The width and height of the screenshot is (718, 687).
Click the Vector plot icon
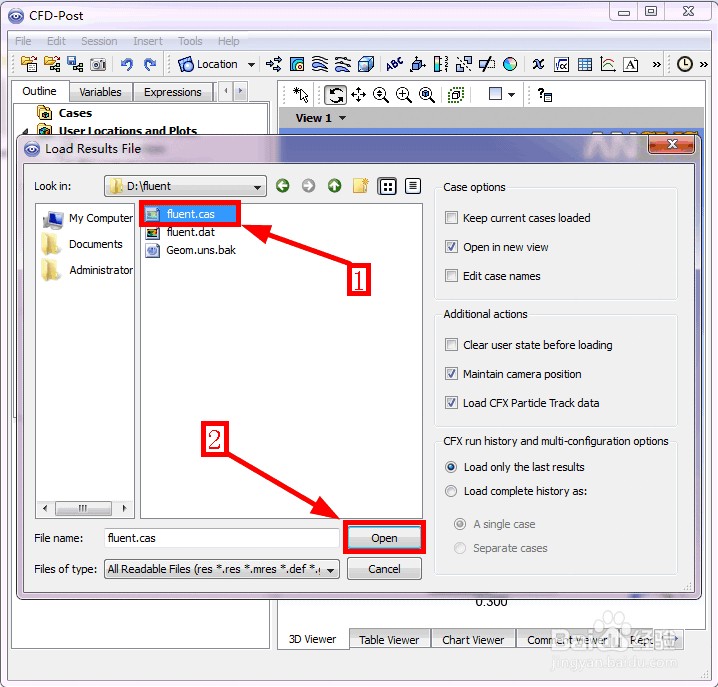pyautogui.click(x=274, y=65)
